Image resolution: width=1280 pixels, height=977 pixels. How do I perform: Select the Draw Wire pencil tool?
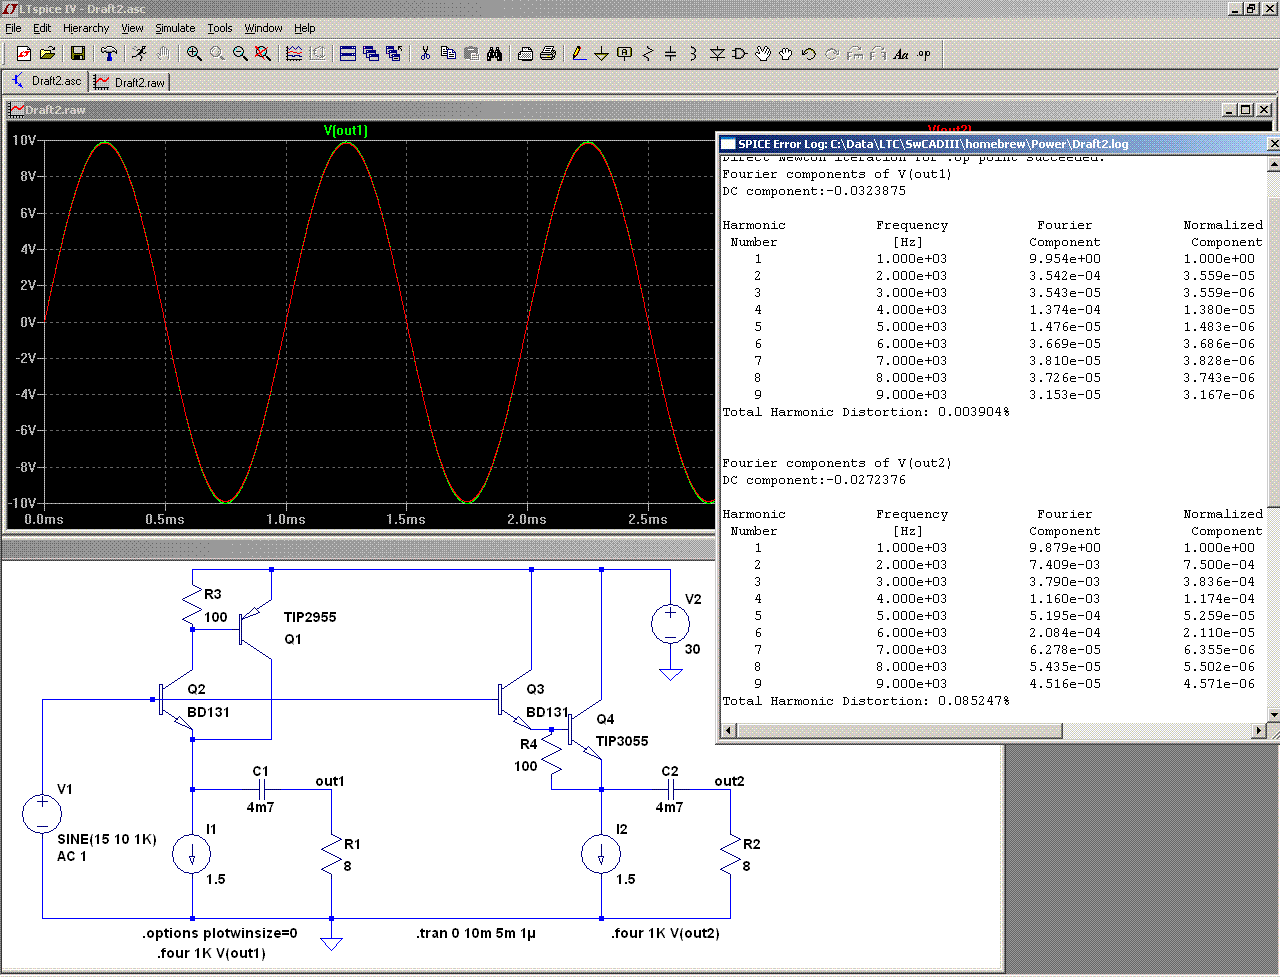(578, 54)
